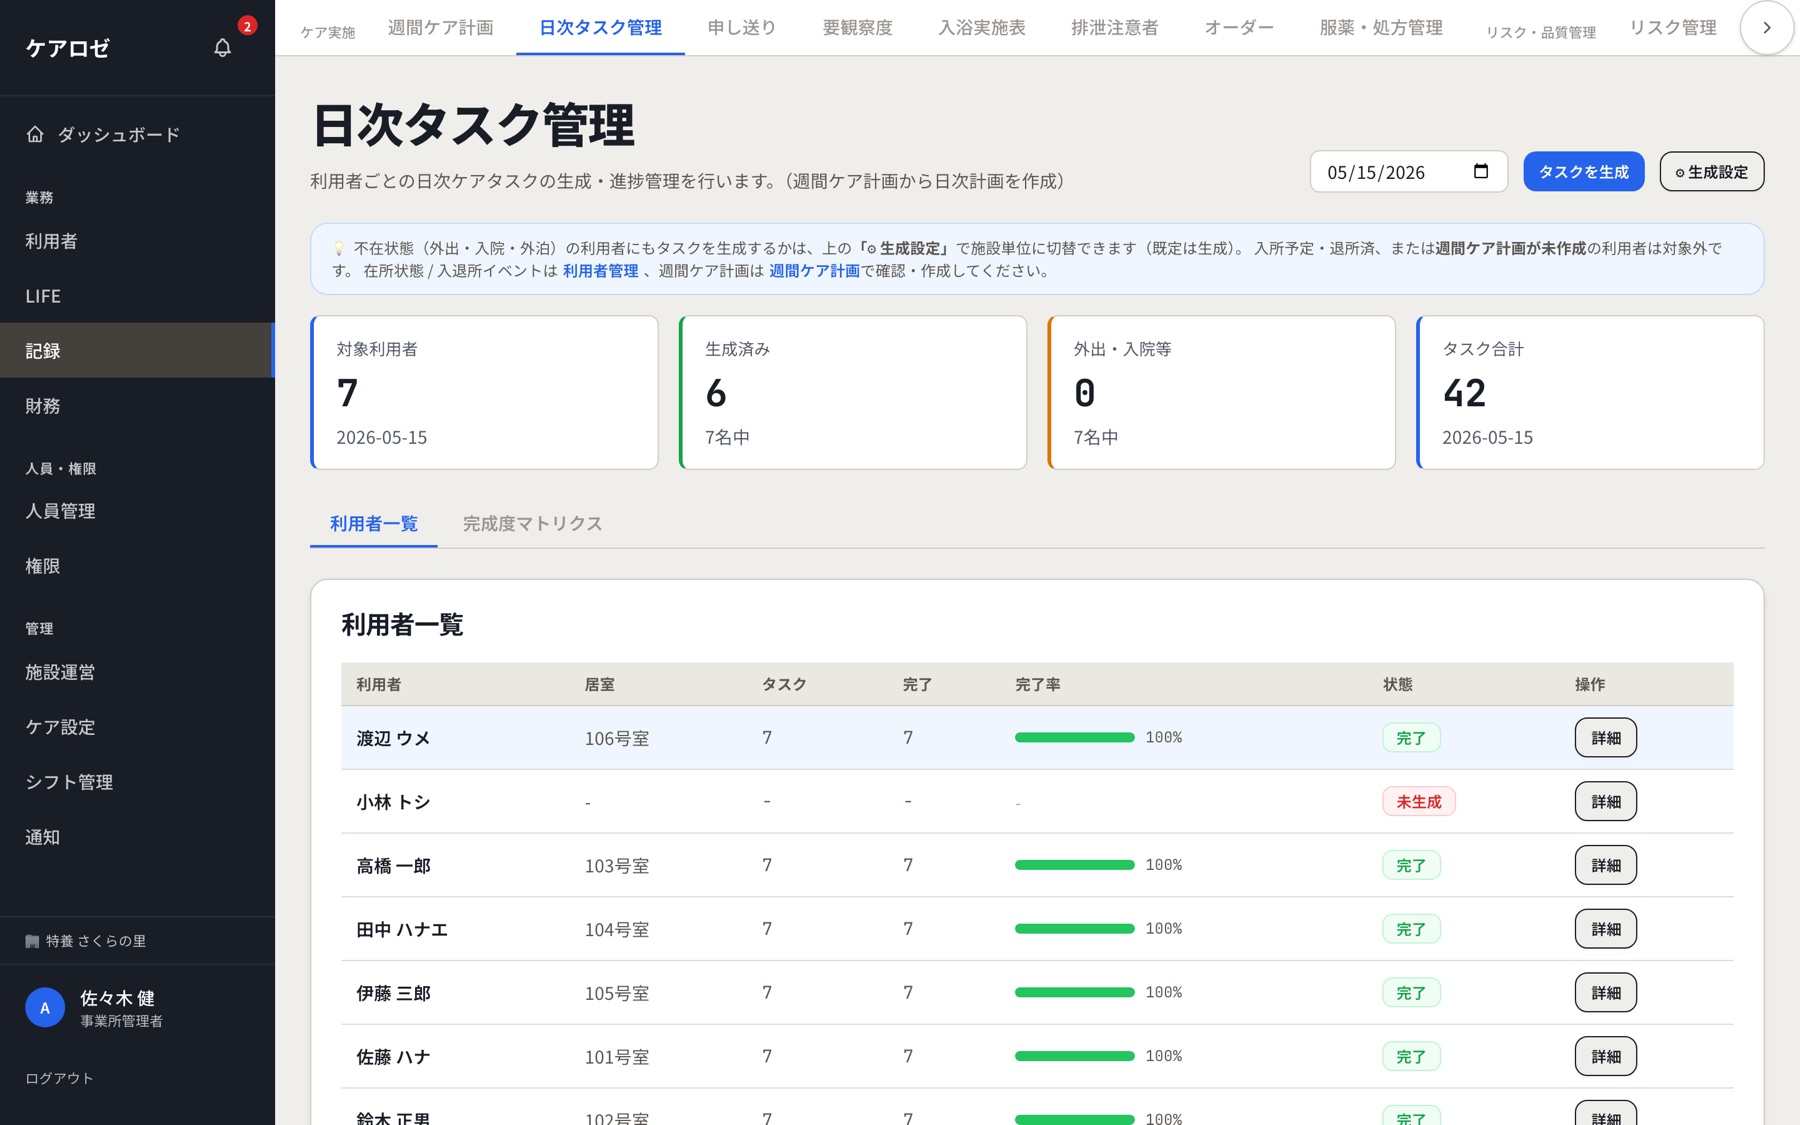Open ケア設定 in the sidebar

(137, 727)
